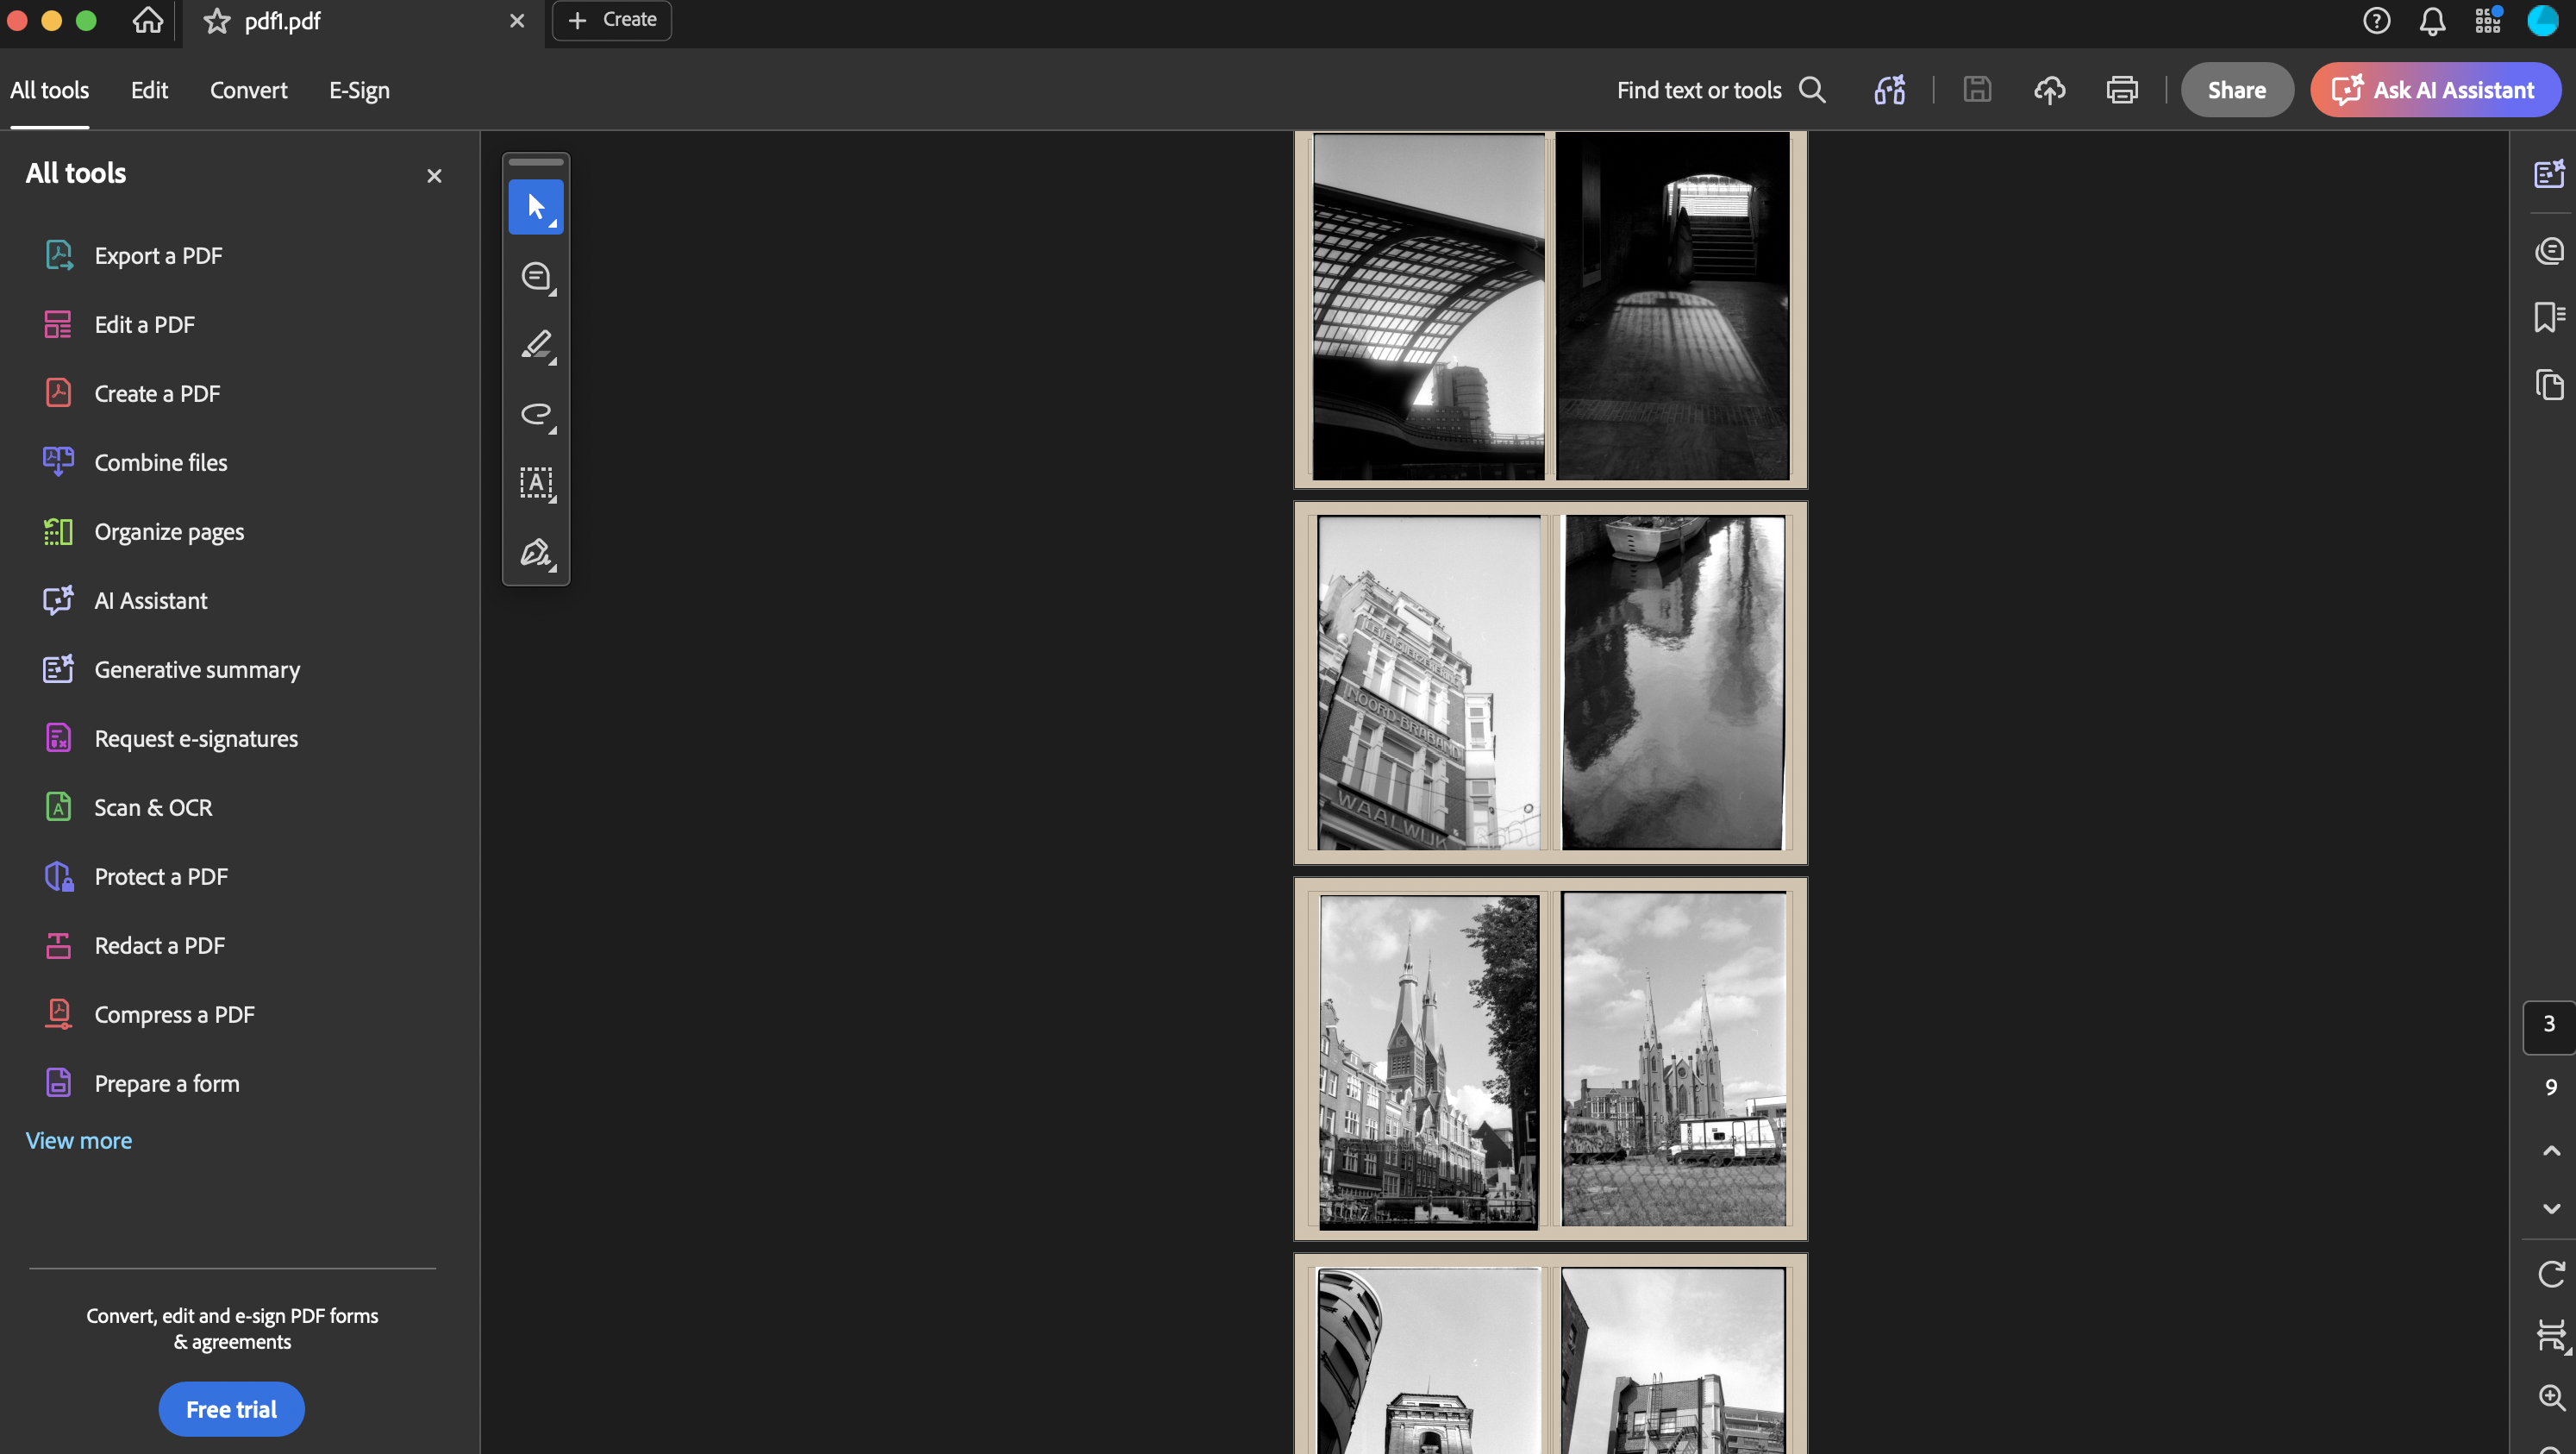Click the search magnifier icon
2576x1454 pixels.
click(1813, 90)
